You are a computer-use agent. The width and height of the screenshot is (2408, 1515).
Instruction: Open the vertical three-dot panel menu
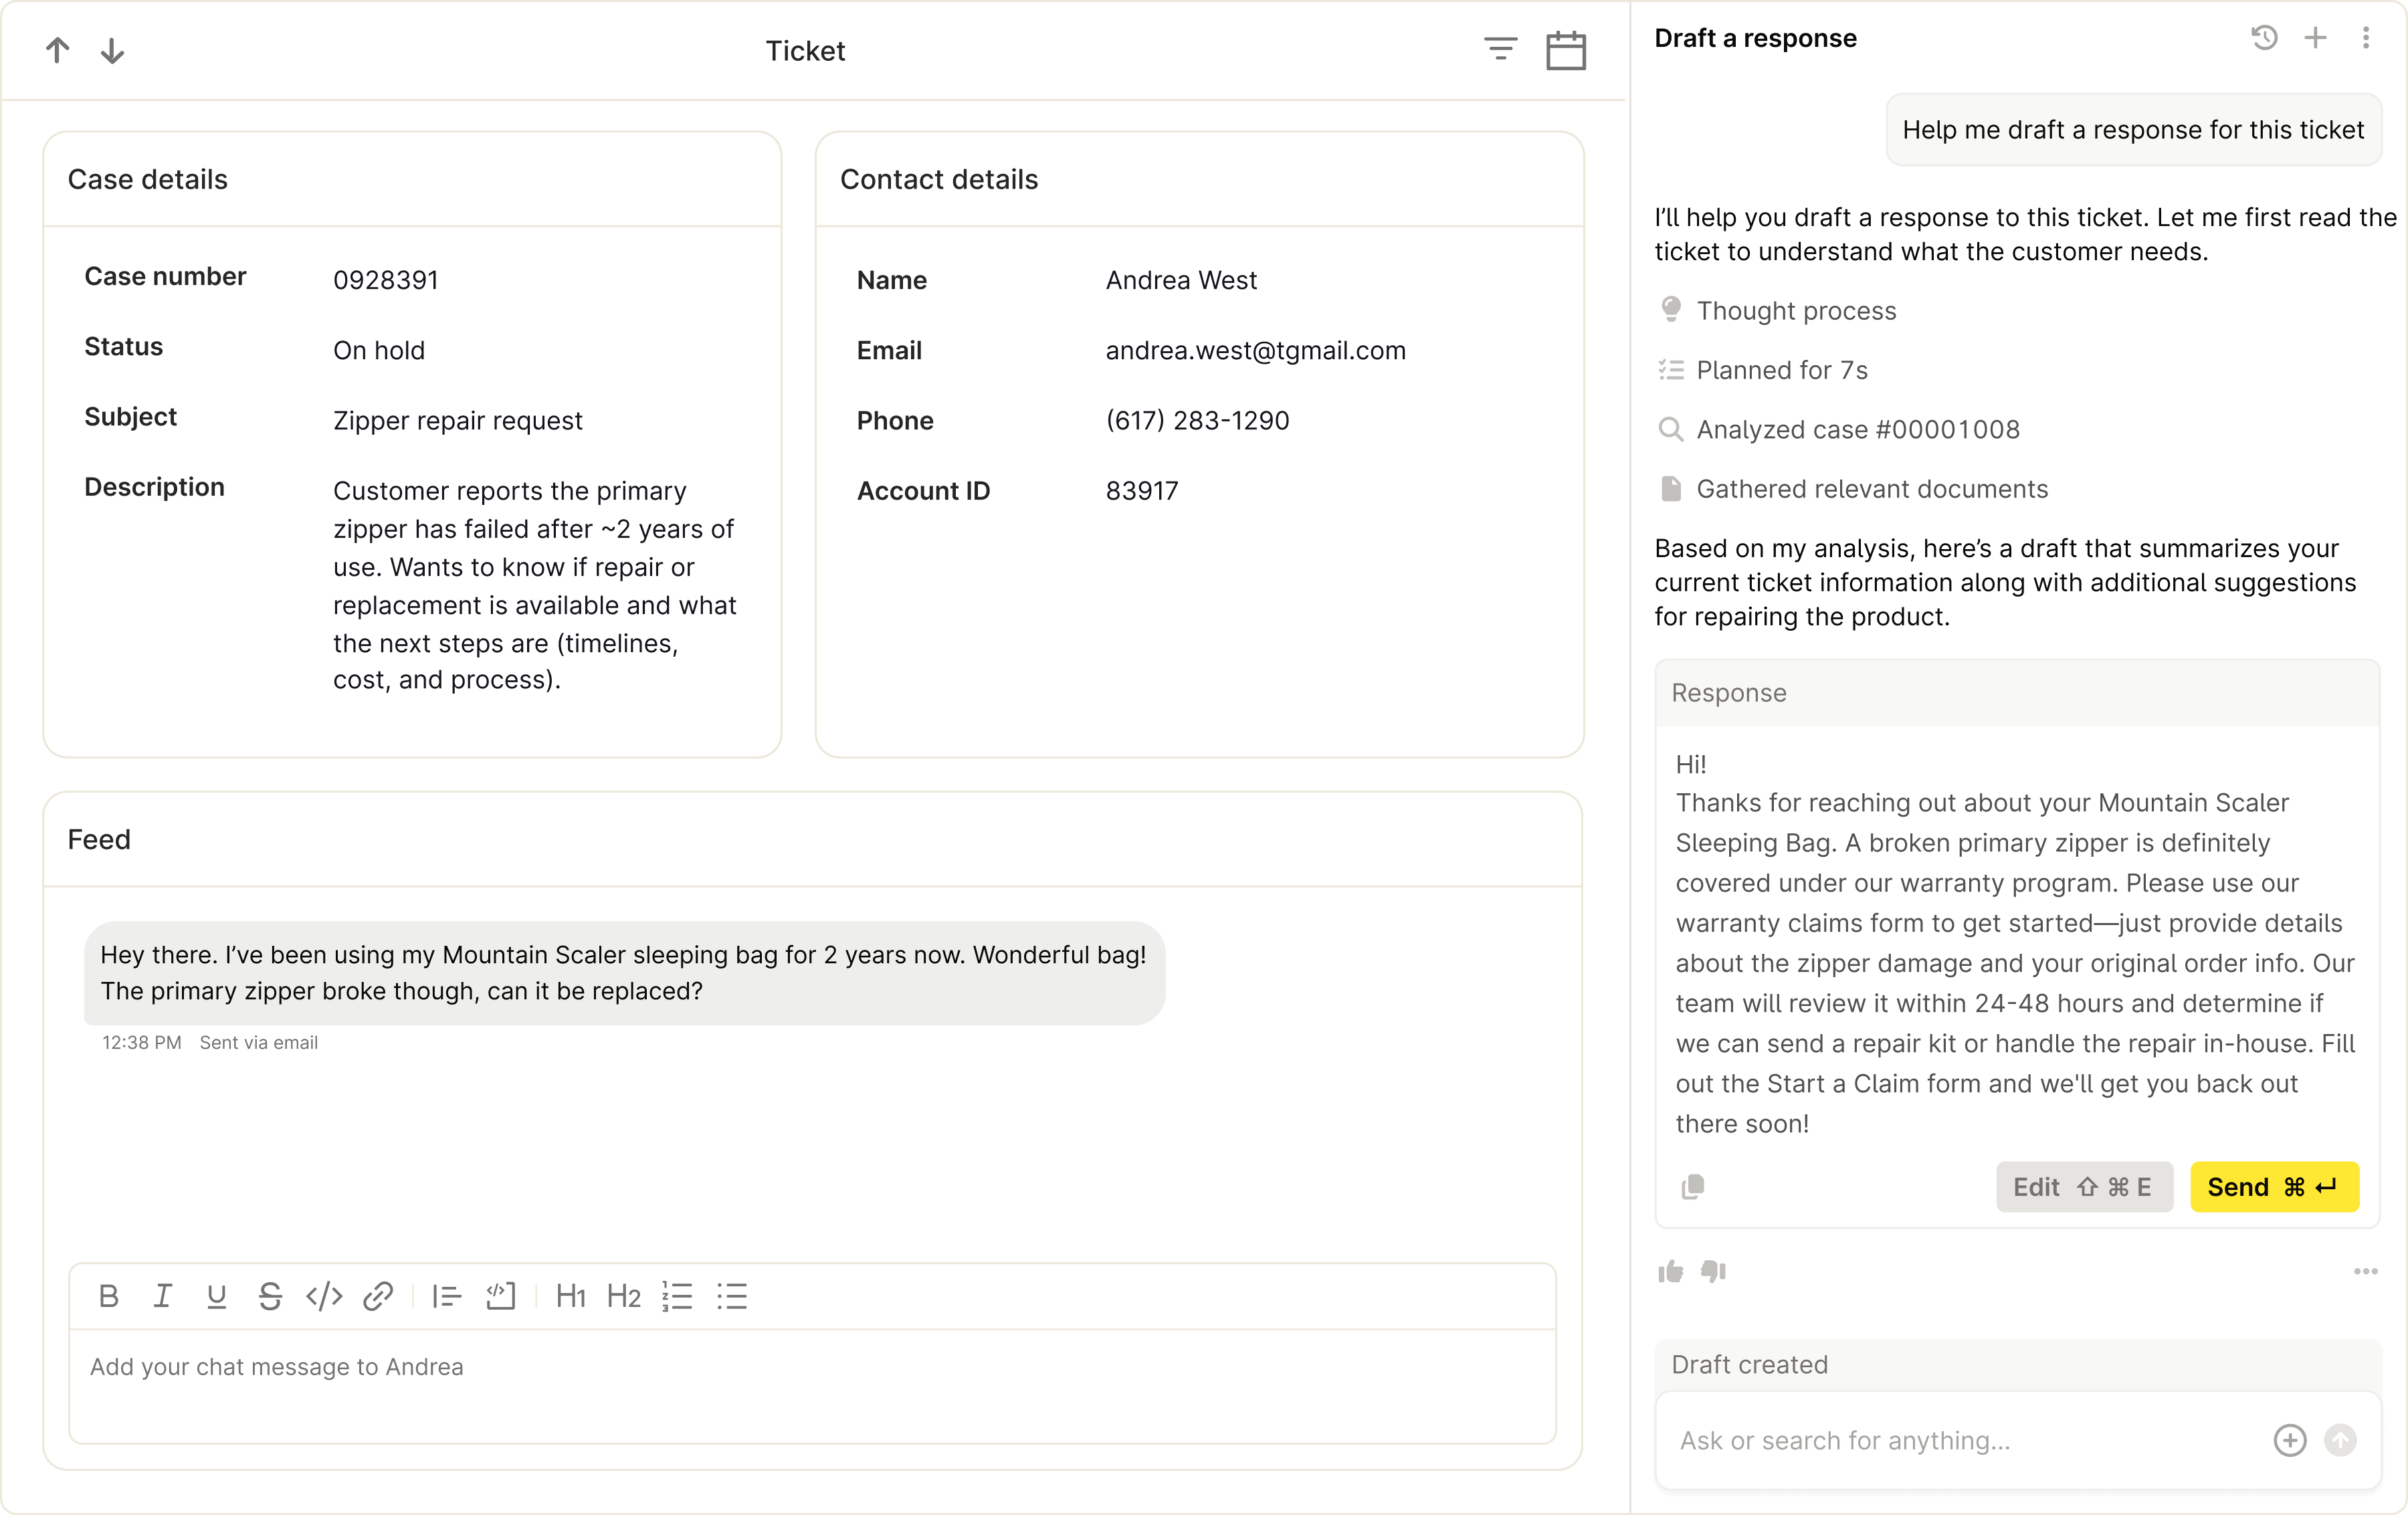pos(2365,38)
